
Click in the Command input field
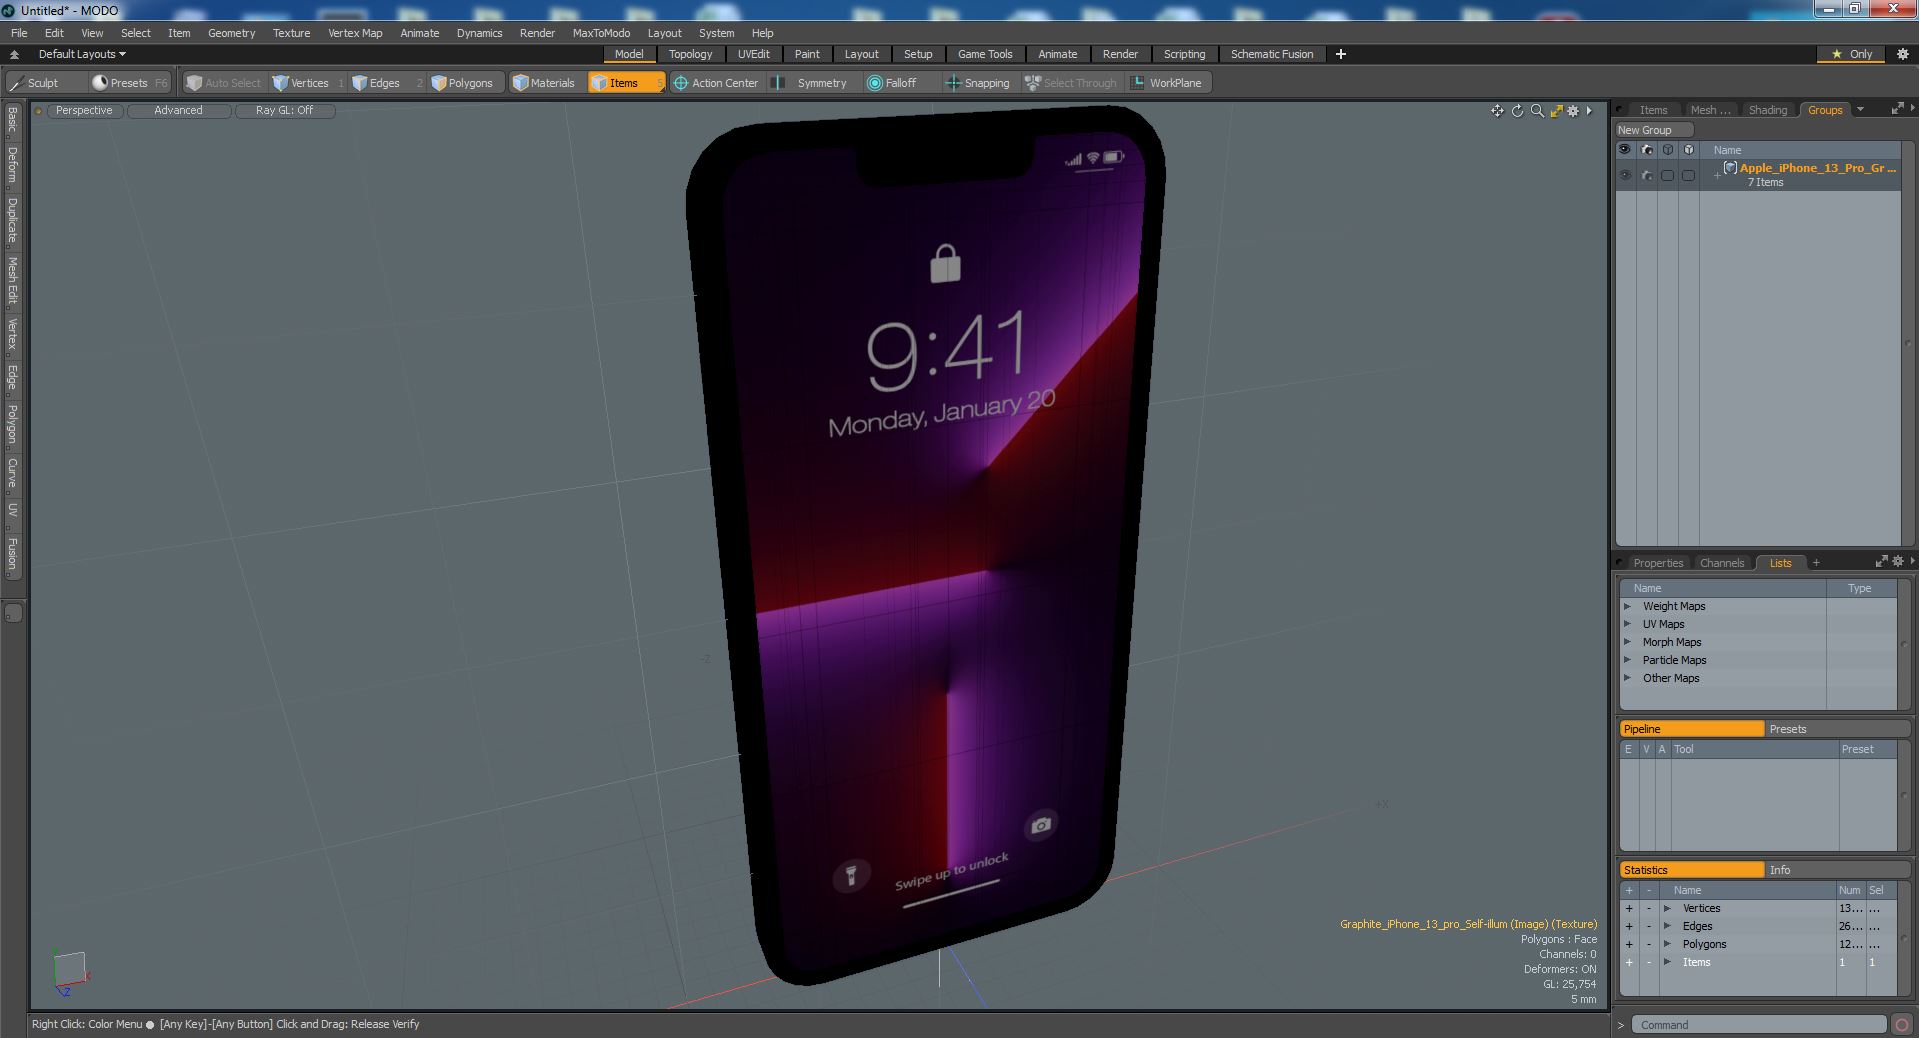coord(1758,1025)
